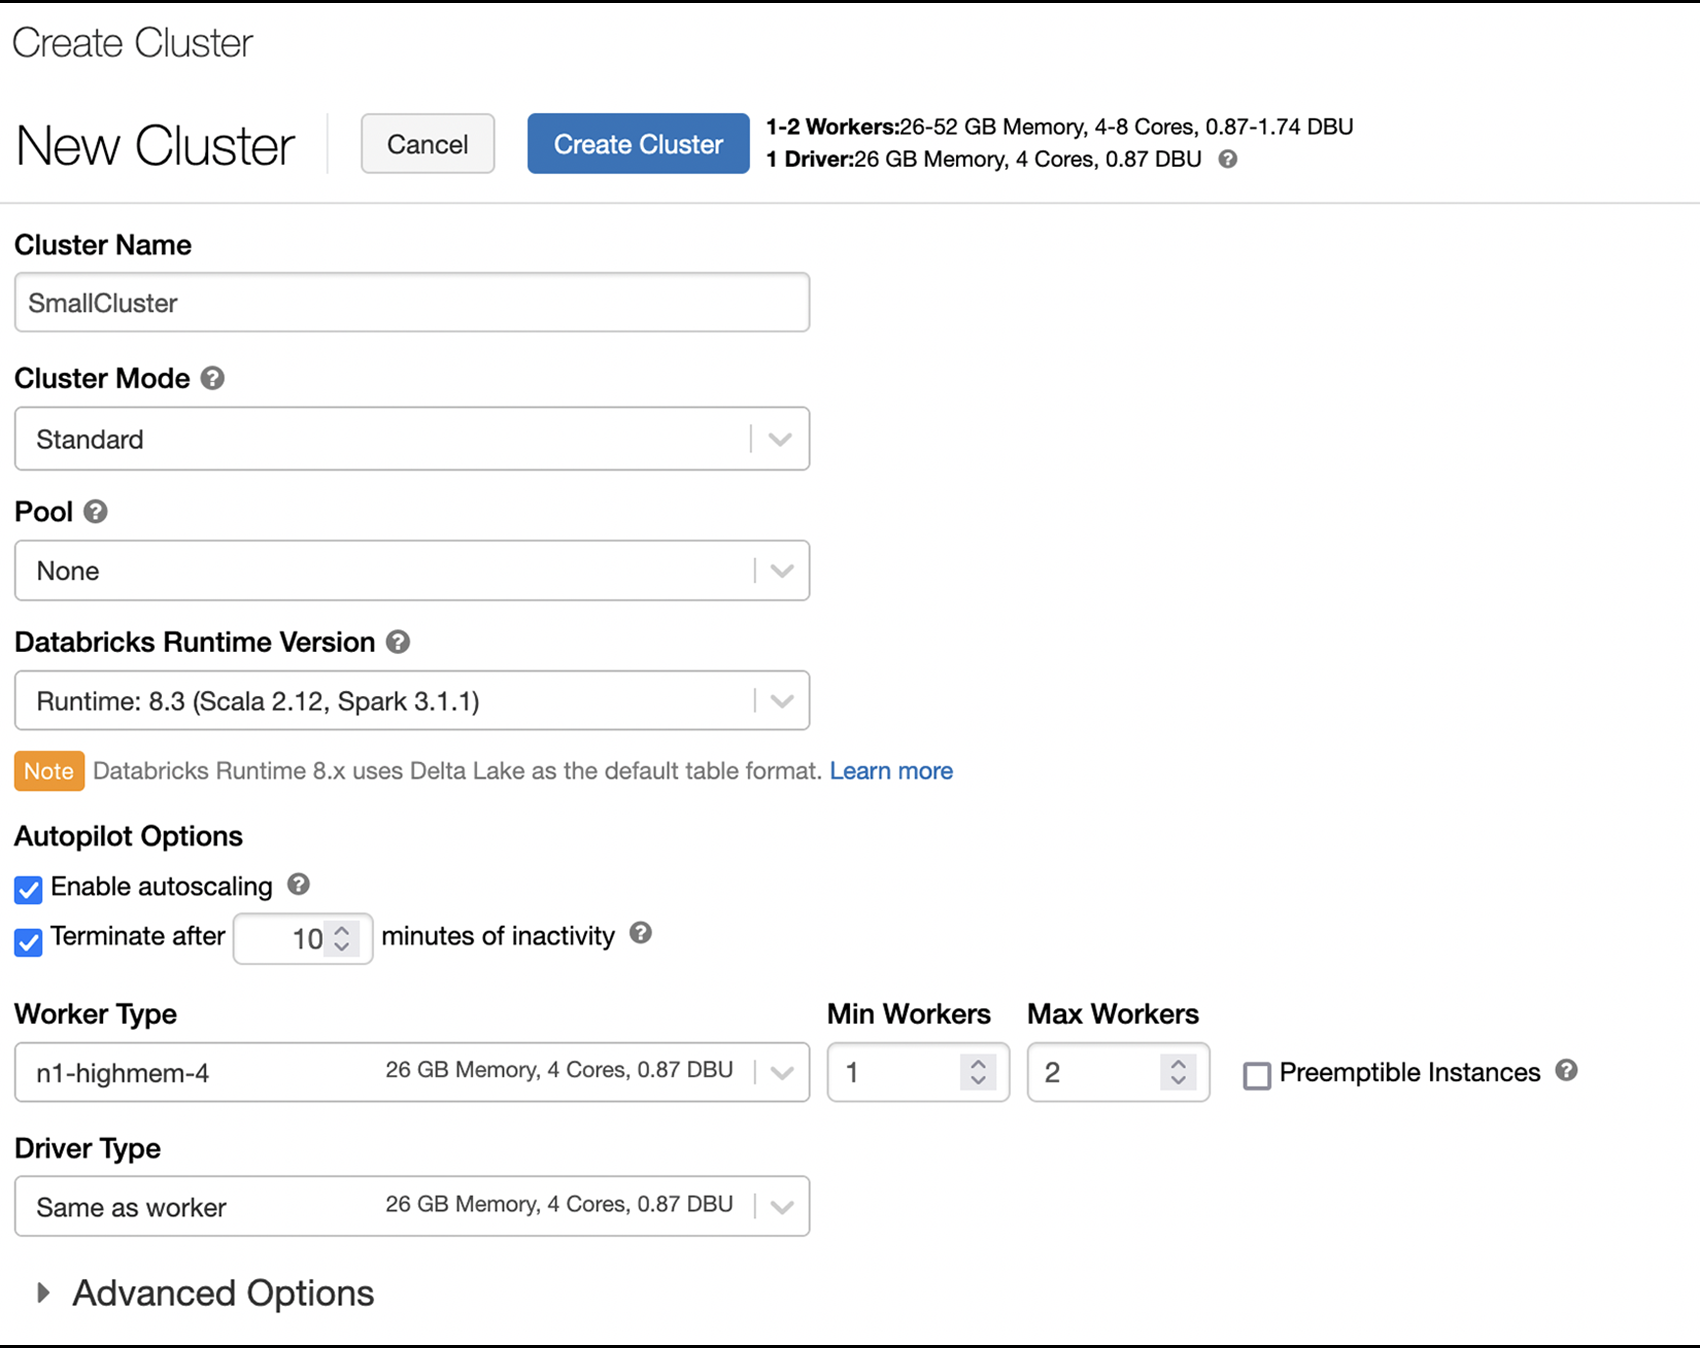The height and width of the screenshot is (1348, 1700).
Task: Click the Cluster Name input field
Action: point(410,302)
